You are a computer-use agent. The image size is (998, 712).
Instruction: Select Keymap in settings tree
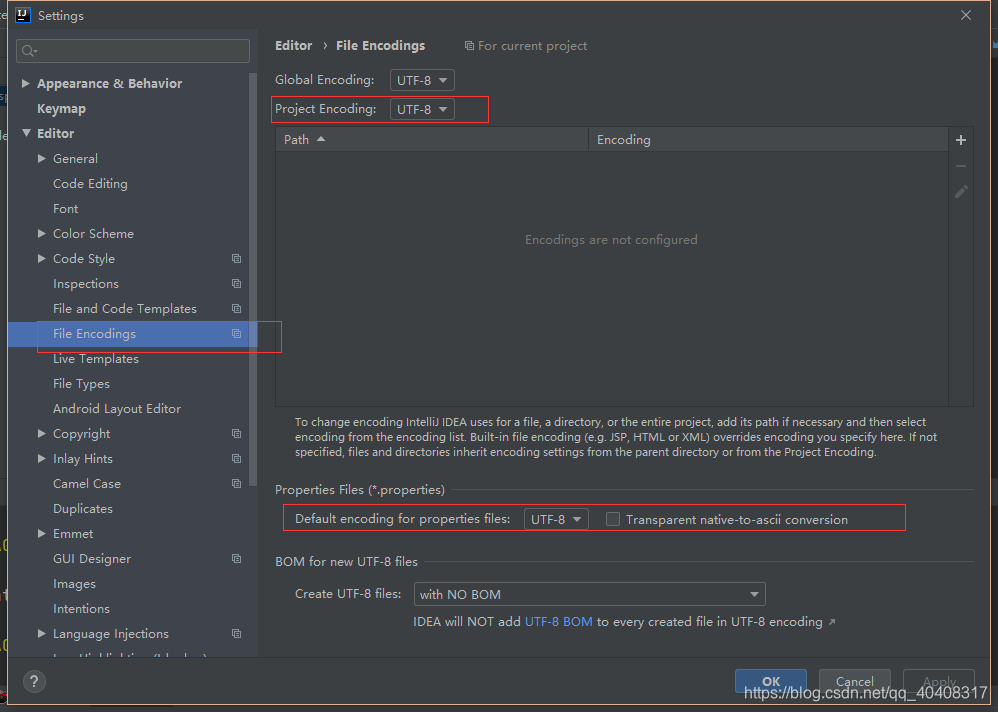61,109
